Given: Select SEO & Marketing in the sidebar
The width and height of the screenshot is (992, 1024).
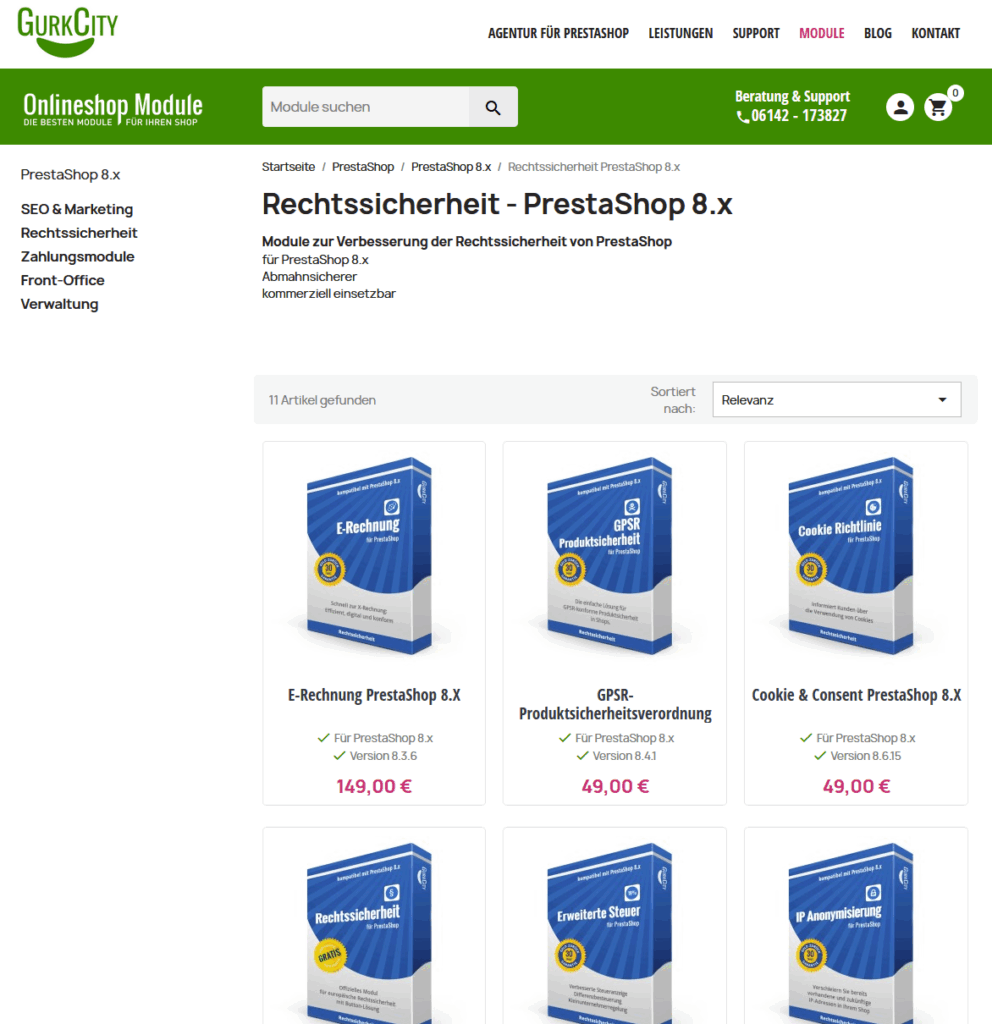Looking at the screenshot, I should click(77, 210).
